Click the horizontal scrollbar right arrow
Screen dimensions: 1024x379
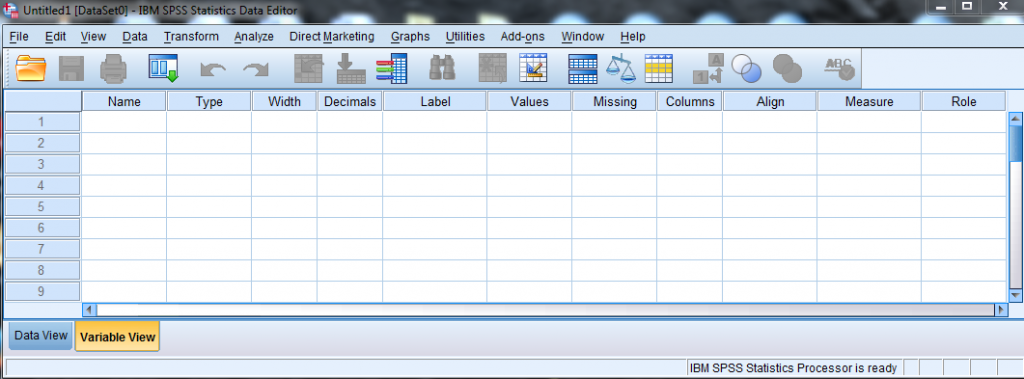pyautogui.click(x=1000, y=310)
